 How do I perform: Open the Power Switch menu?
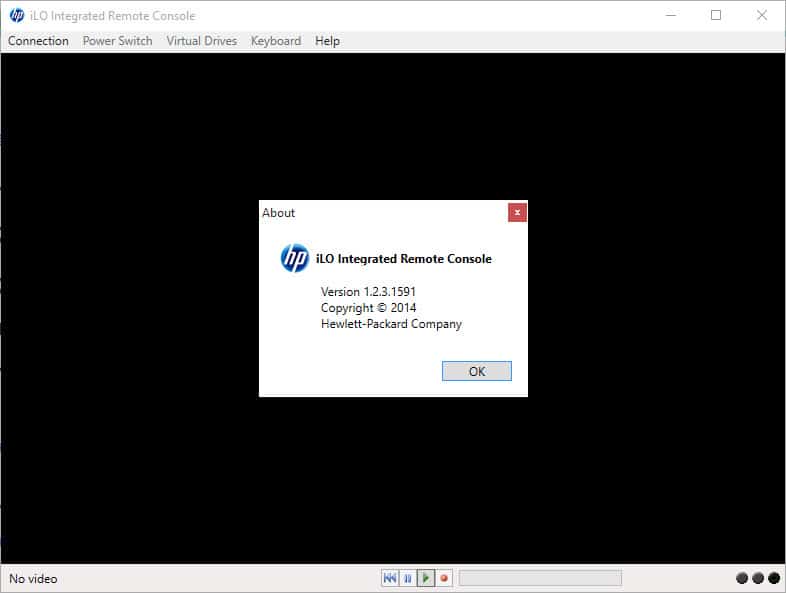pos(117,41)
